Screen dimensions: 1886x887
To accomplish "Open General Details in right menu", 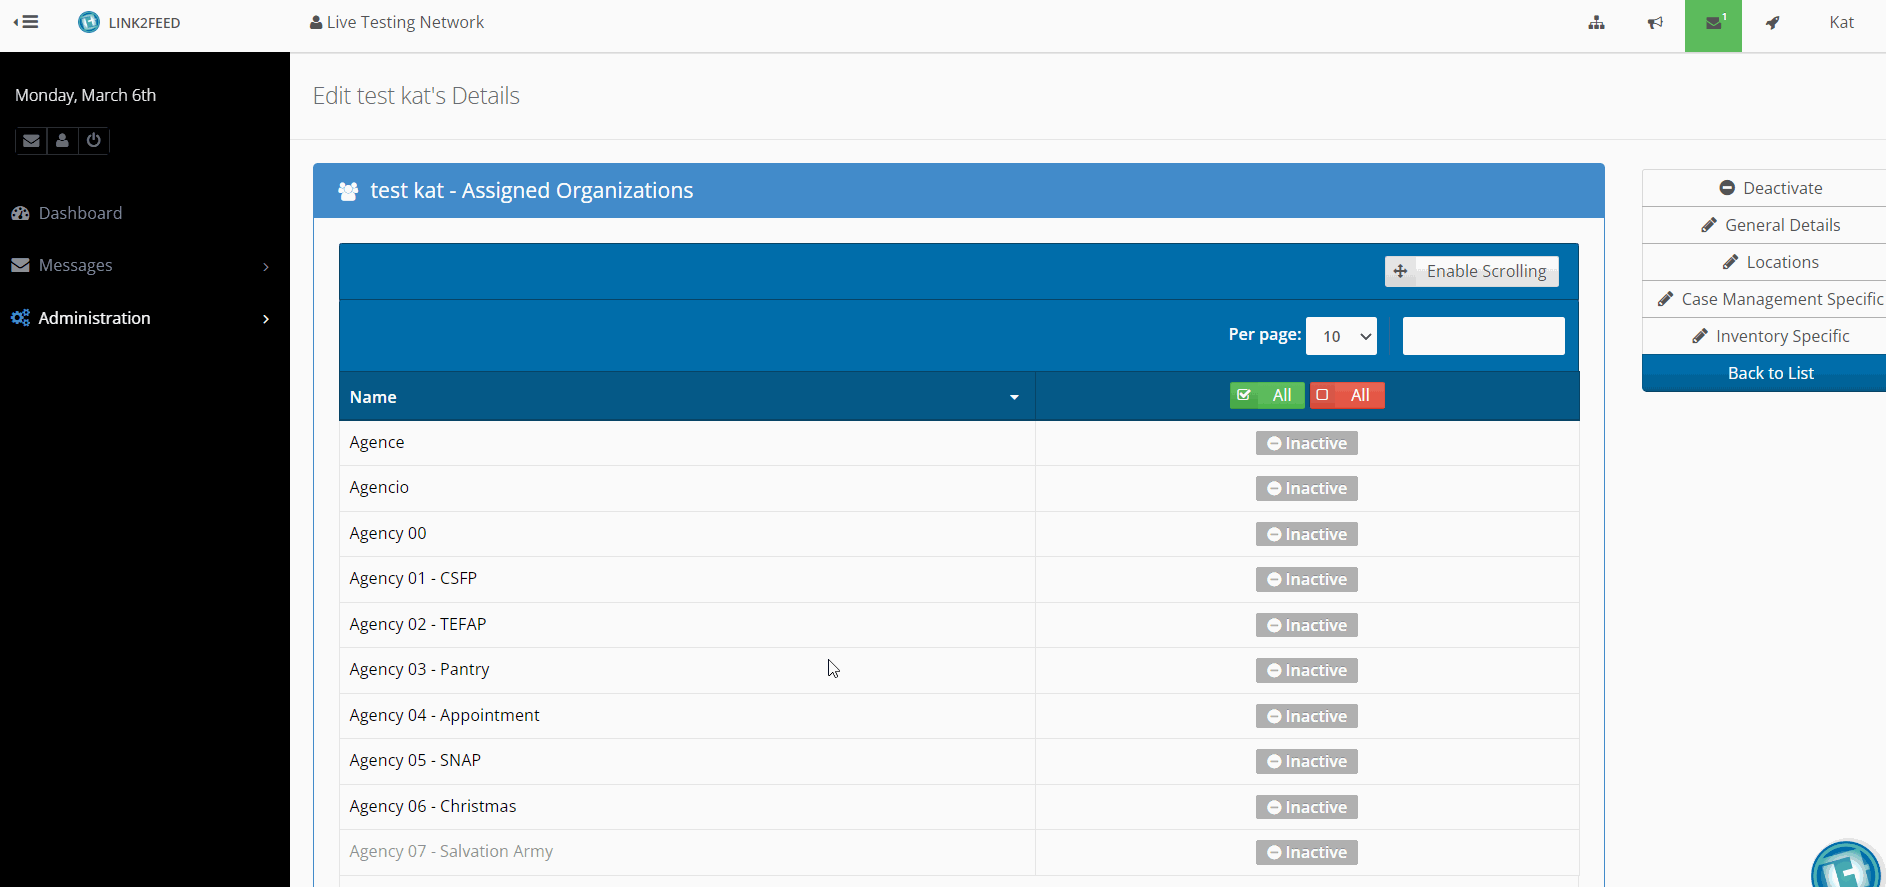I will coord(1770,225).
